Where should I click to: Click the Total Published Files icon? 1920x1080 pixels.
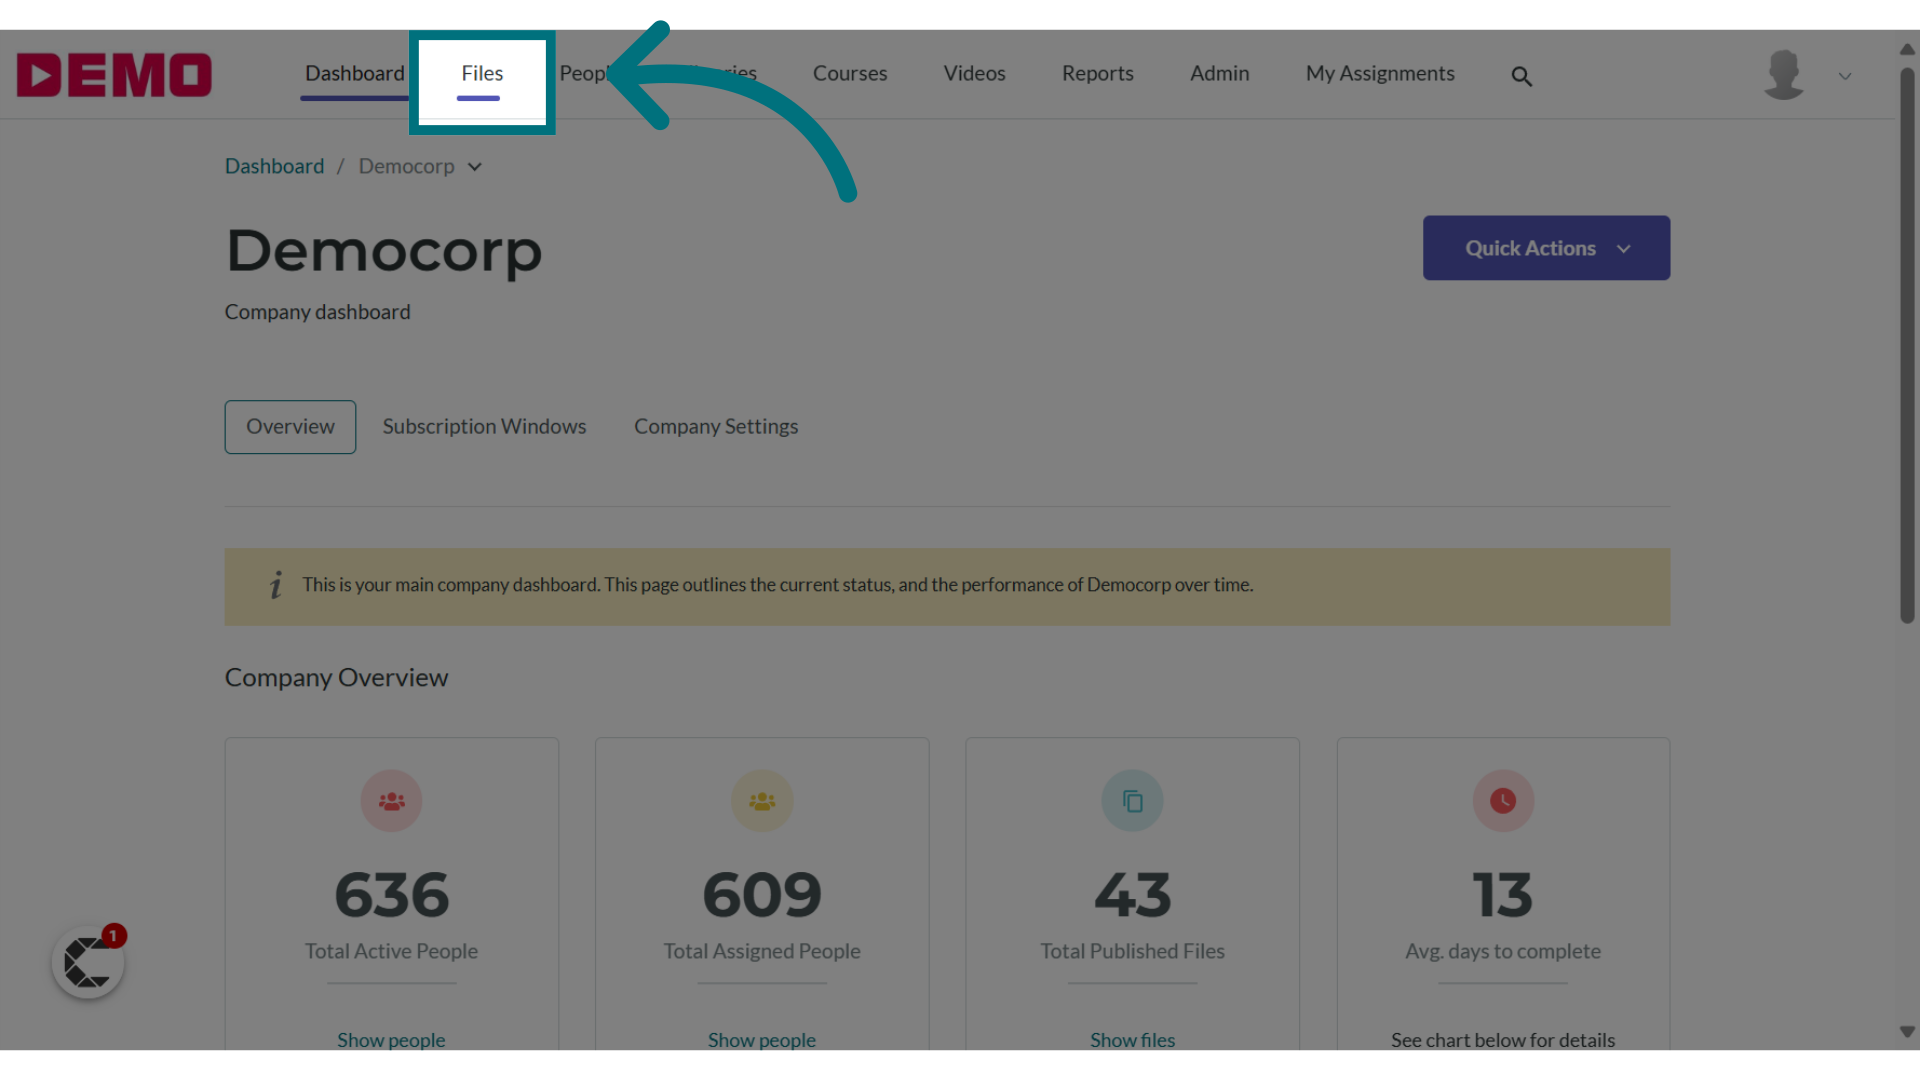coord(1133,800)
